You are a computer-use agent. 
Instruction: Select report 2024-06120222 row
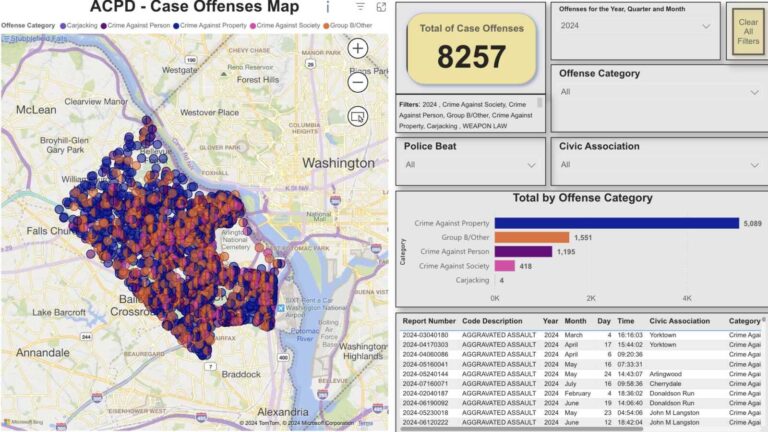[581, 422]
